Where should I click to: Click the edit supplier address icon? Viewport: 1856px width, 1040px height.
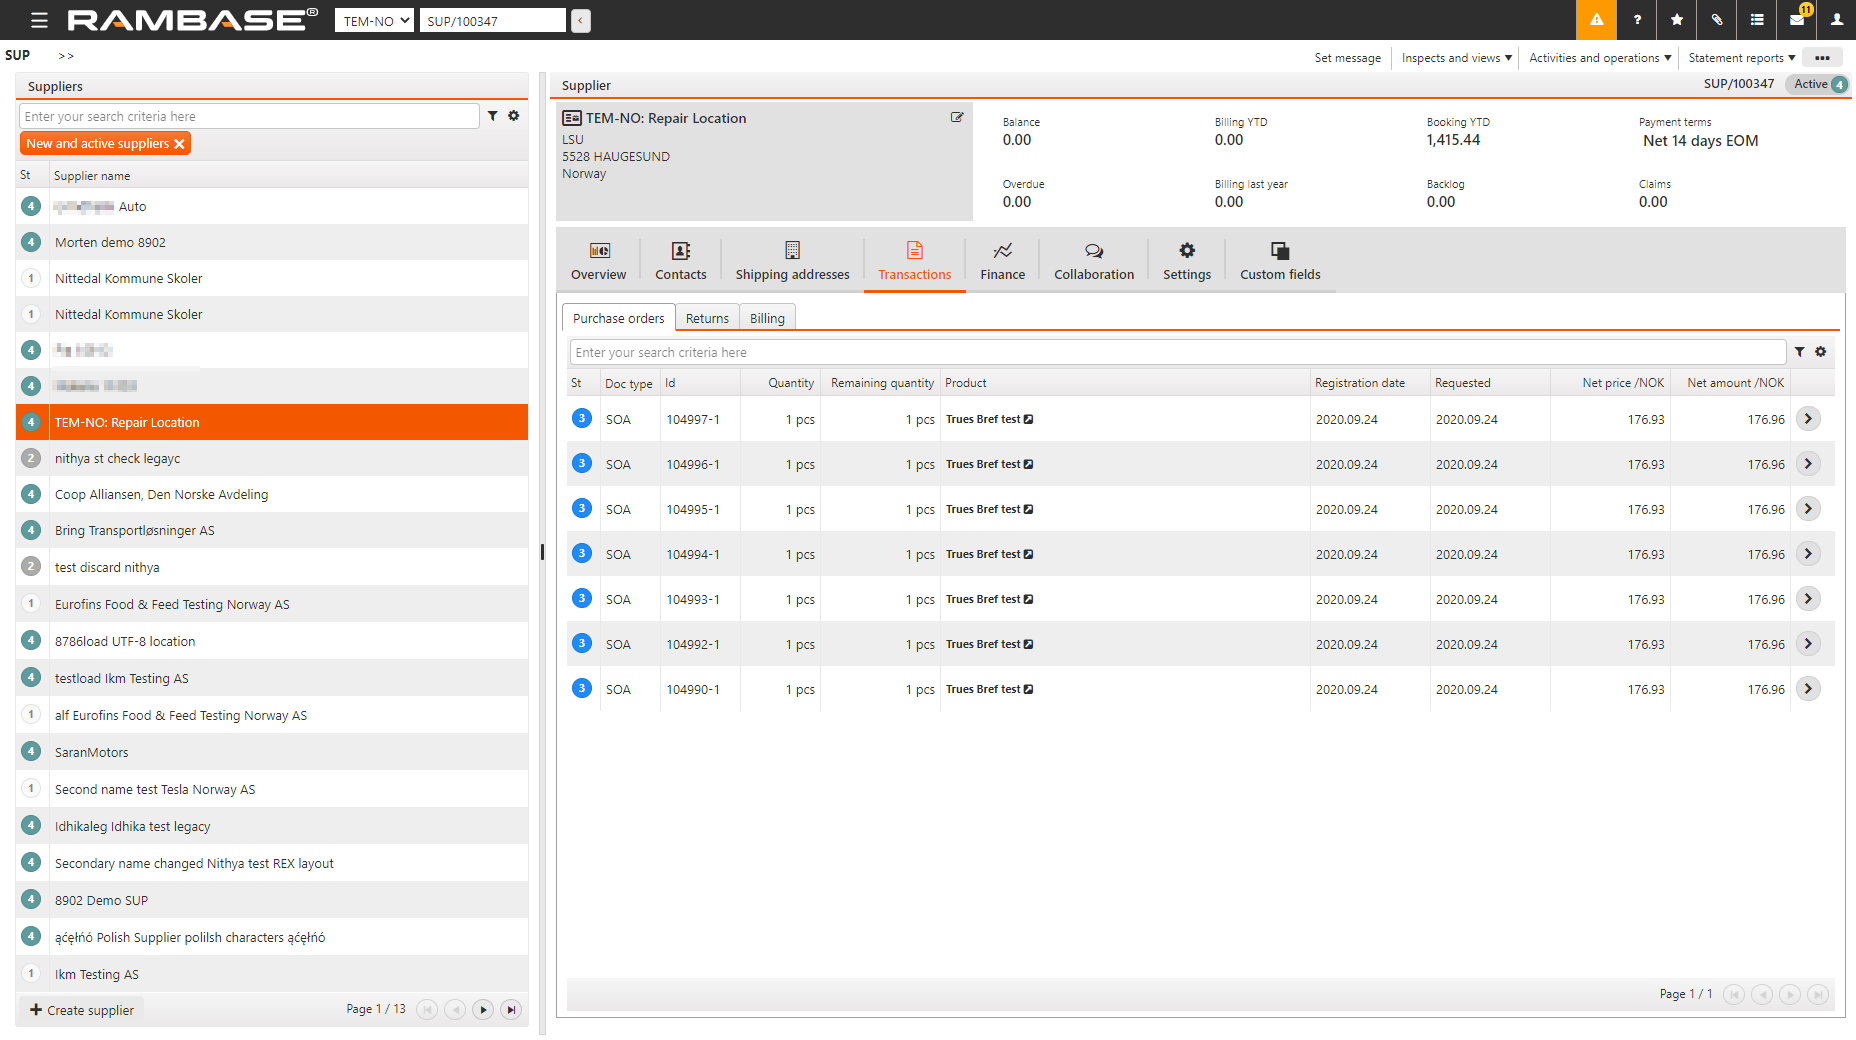[x=957, y=118]
